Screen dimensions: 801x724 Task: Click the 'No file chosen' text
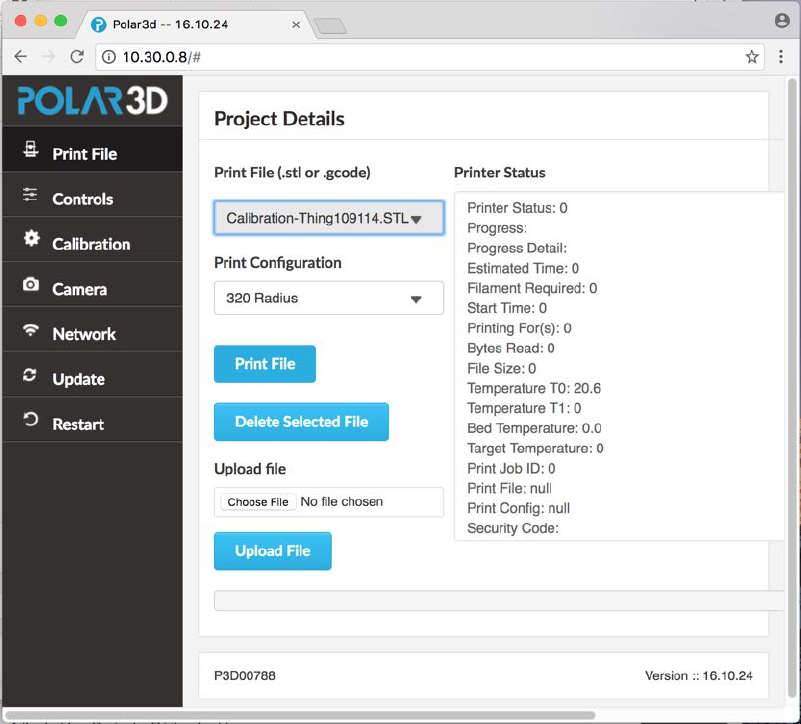(x=341, y=502)
